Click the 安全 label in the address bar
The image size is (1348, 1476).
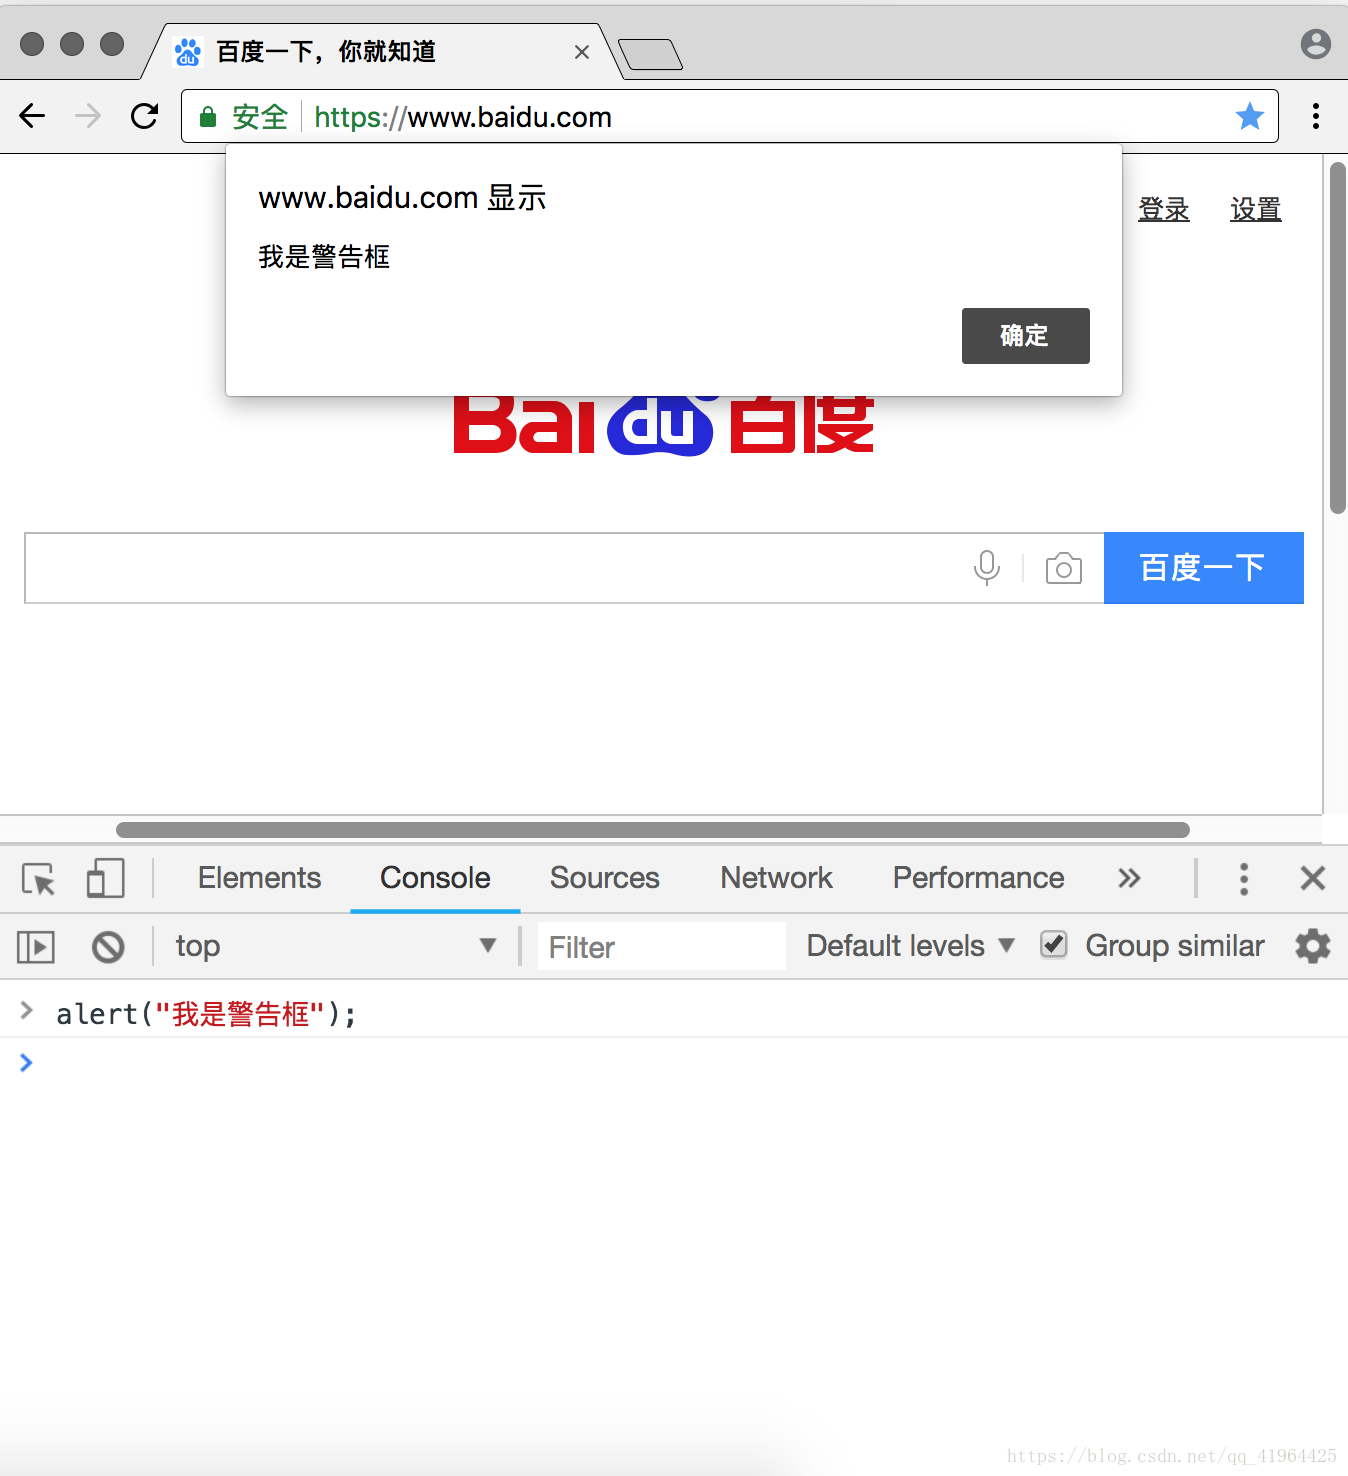[x=260, y=117]
